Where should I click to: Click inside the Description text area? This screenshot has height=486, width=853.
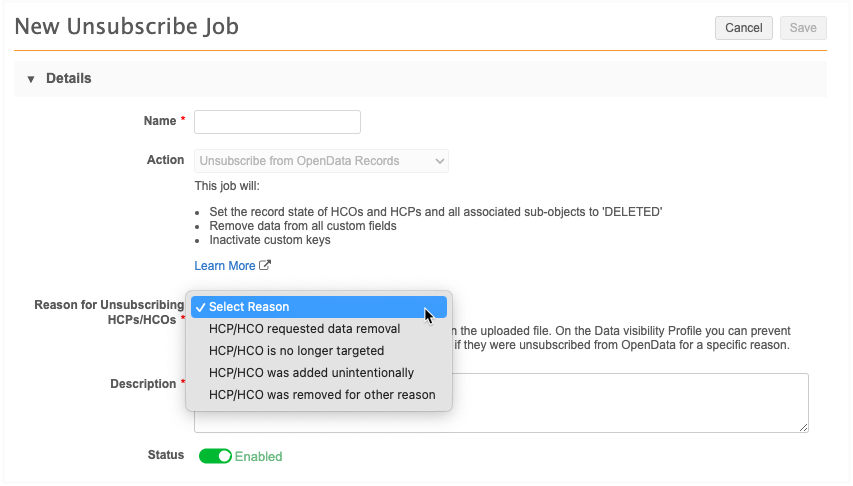coord(630,402)
